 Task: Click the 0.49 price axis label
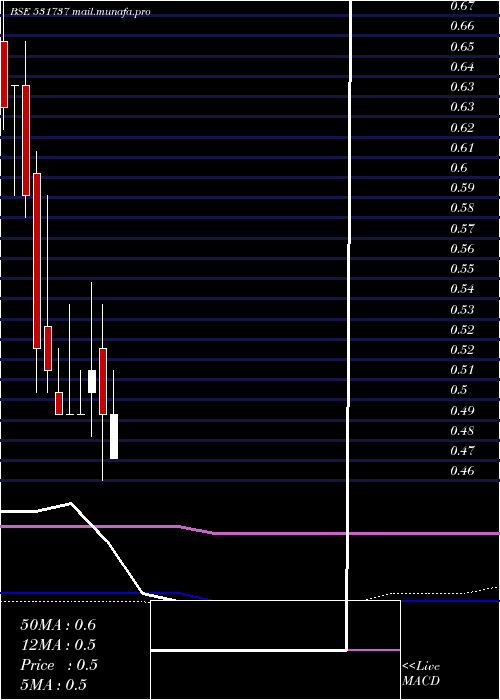[462, 410]
